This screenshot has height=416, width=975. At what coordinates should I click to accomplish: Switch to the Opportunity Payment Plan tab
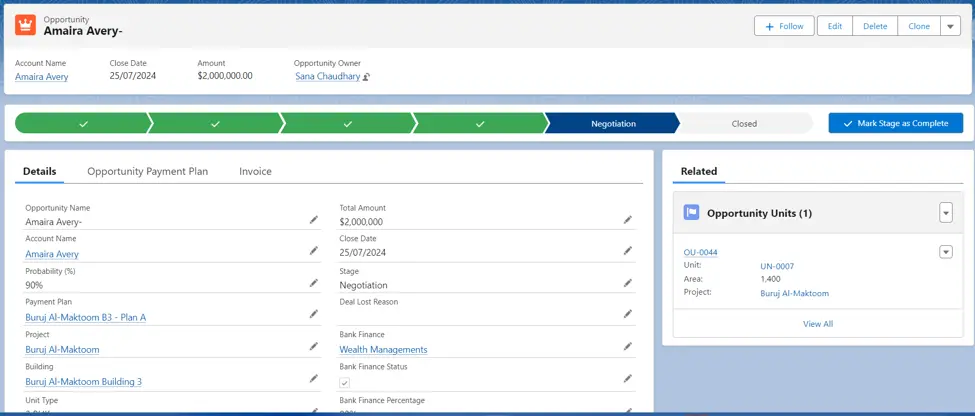pos(147,172)
